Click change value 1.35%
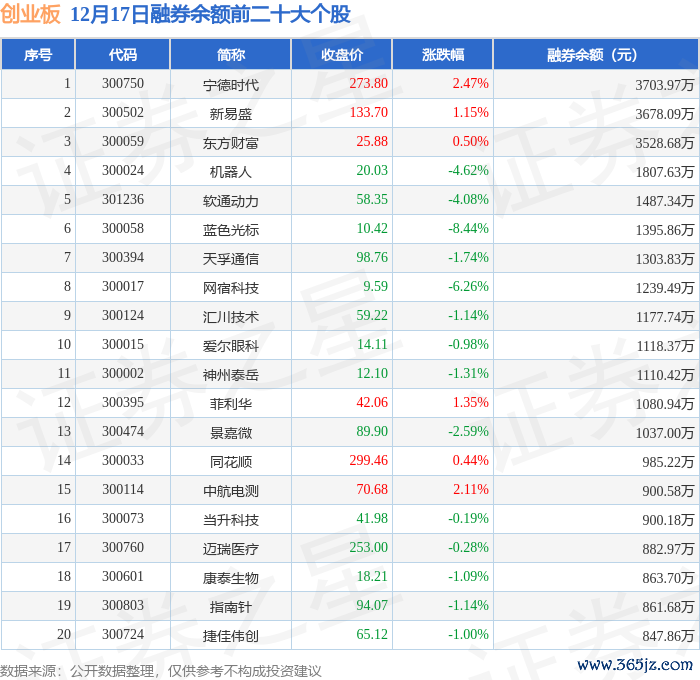700x680 pixels. click(x=471, y=403)
